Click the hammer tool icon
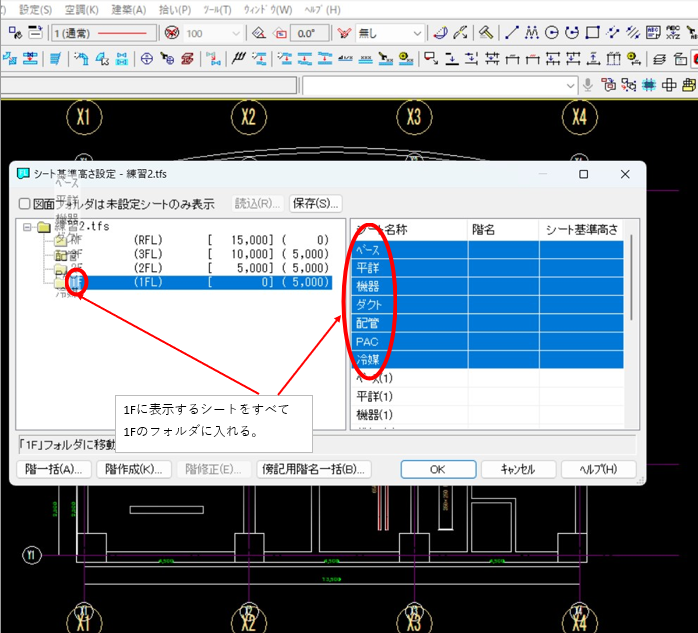This screenshot has width=698, height=633. pyautogui.click(x=486, y=32)
